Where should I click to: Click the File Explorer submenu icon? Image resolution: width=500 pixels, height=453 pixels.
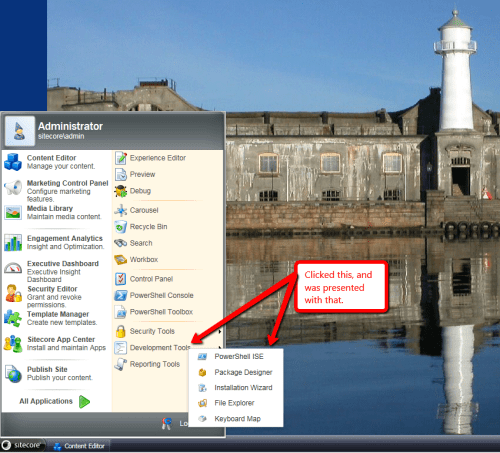202,403
